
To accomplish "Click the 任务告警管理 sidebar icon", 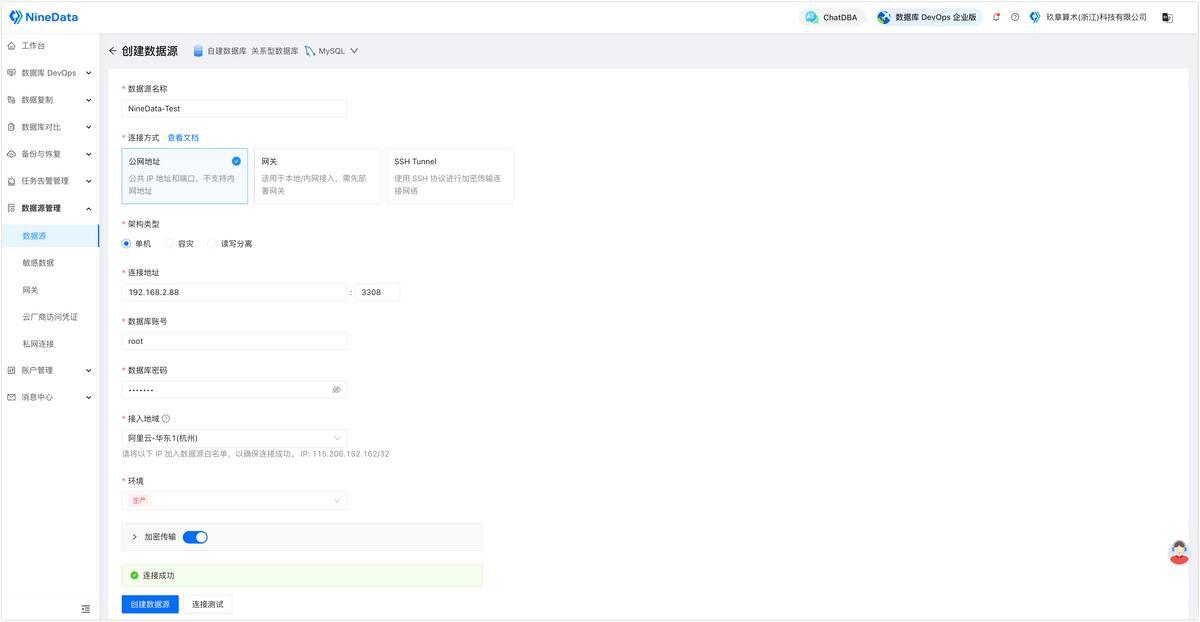I will point(11,181).
